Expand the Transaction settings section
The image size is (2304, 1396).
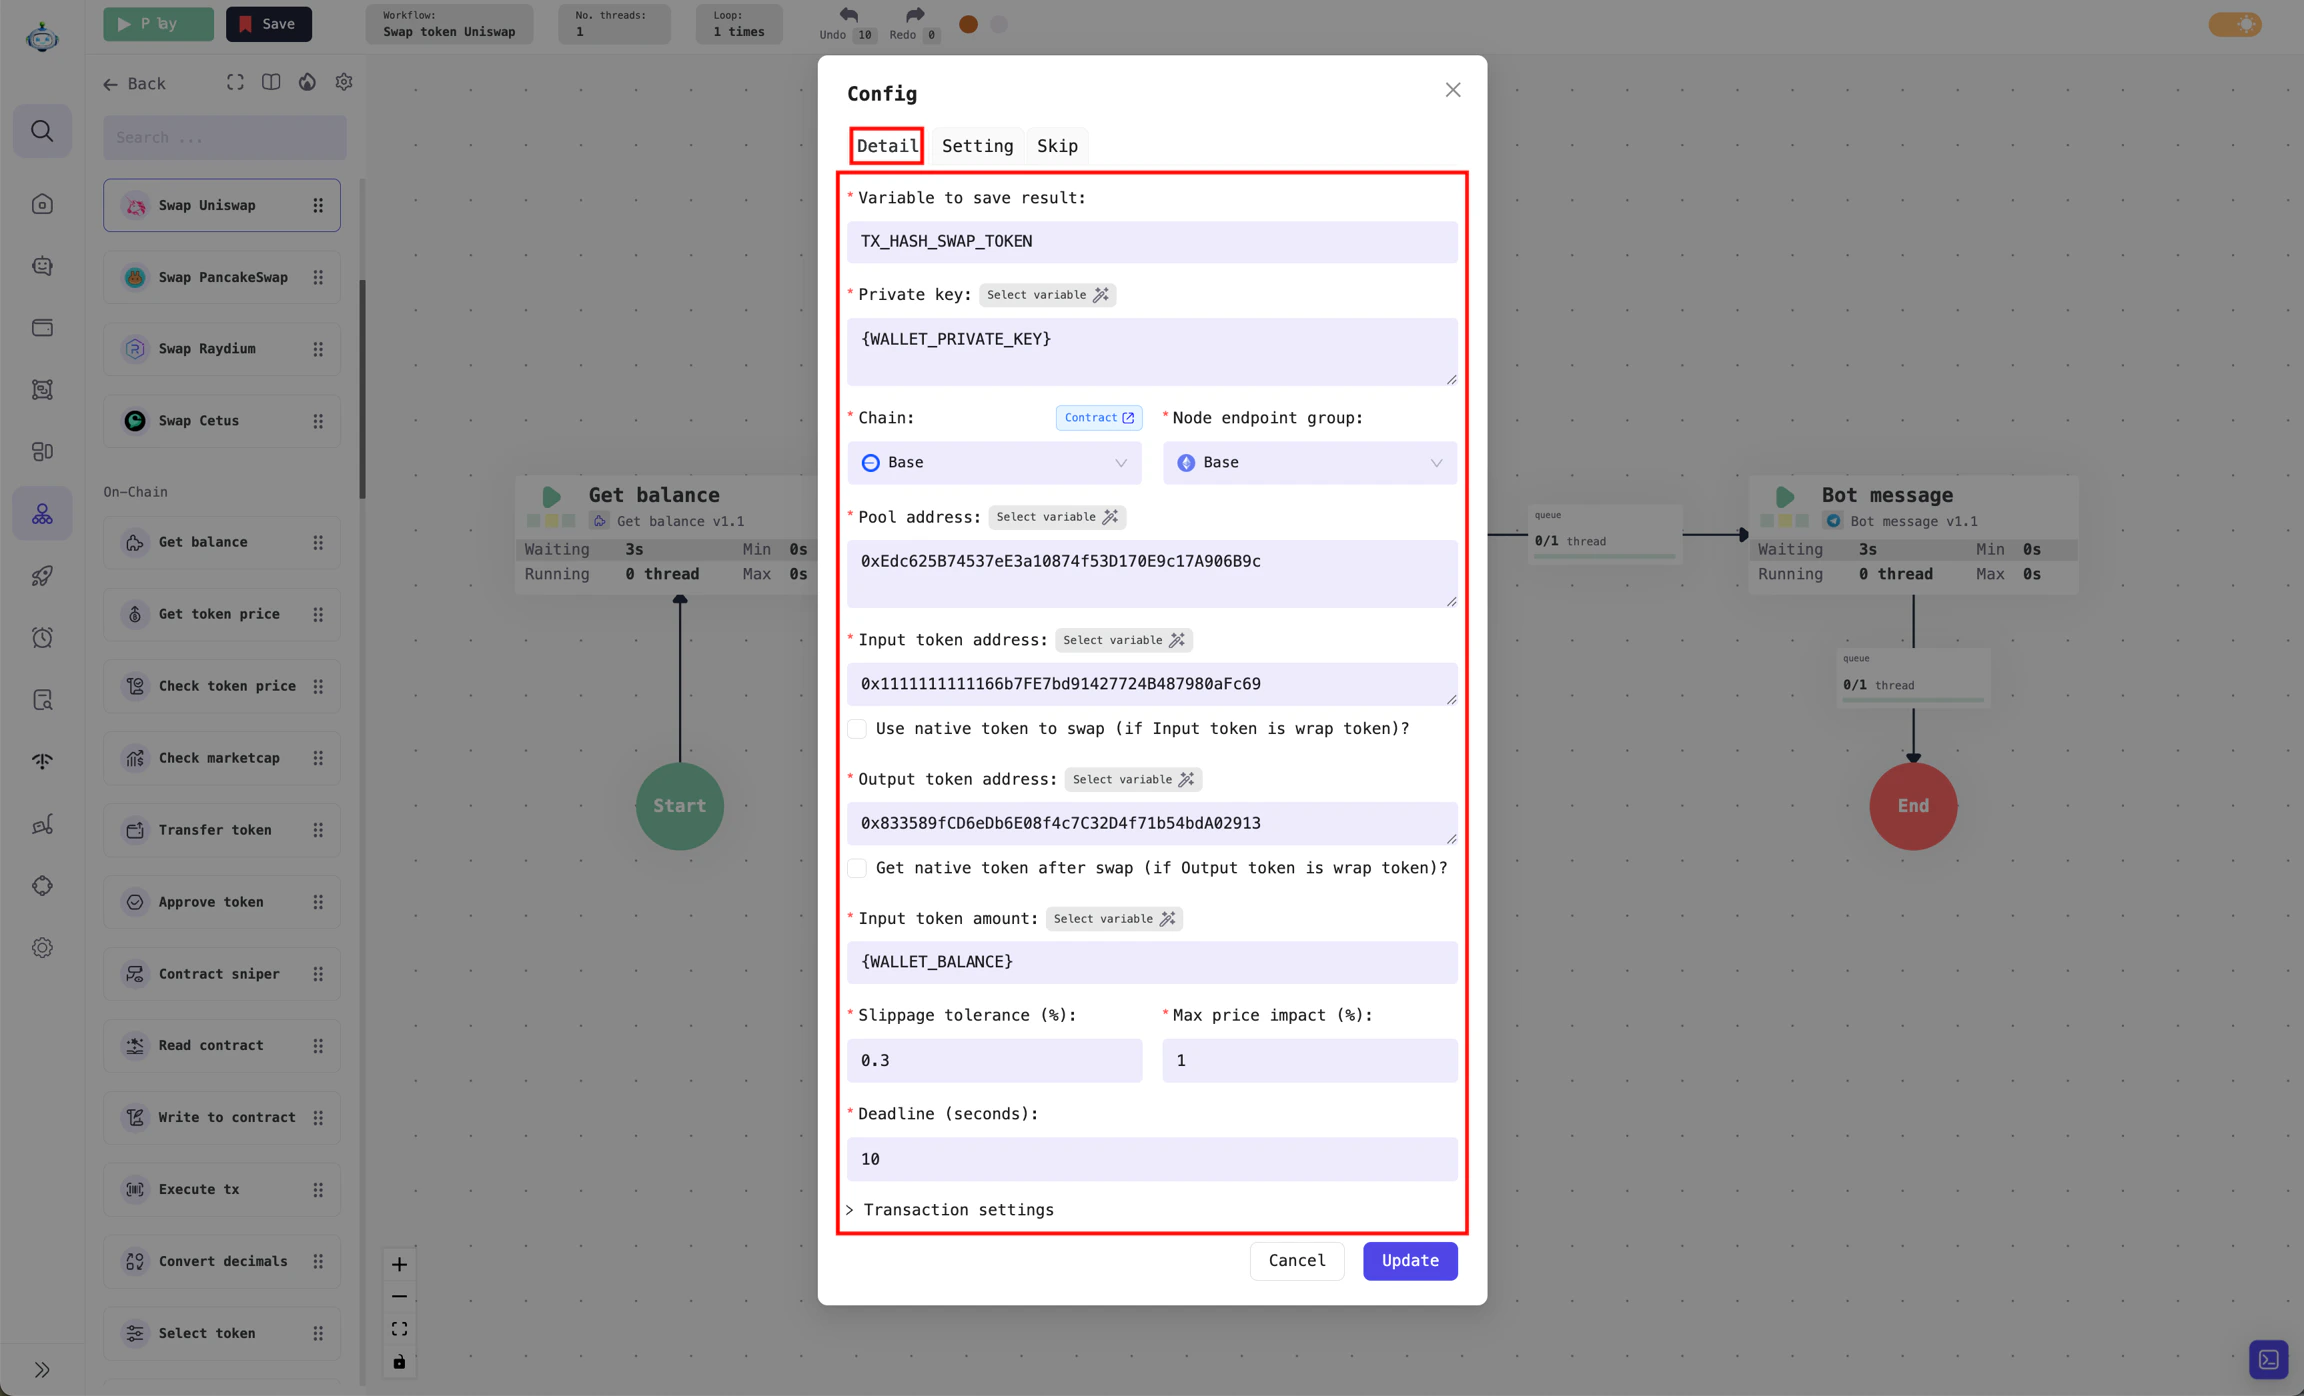(x=950, y=1210)
